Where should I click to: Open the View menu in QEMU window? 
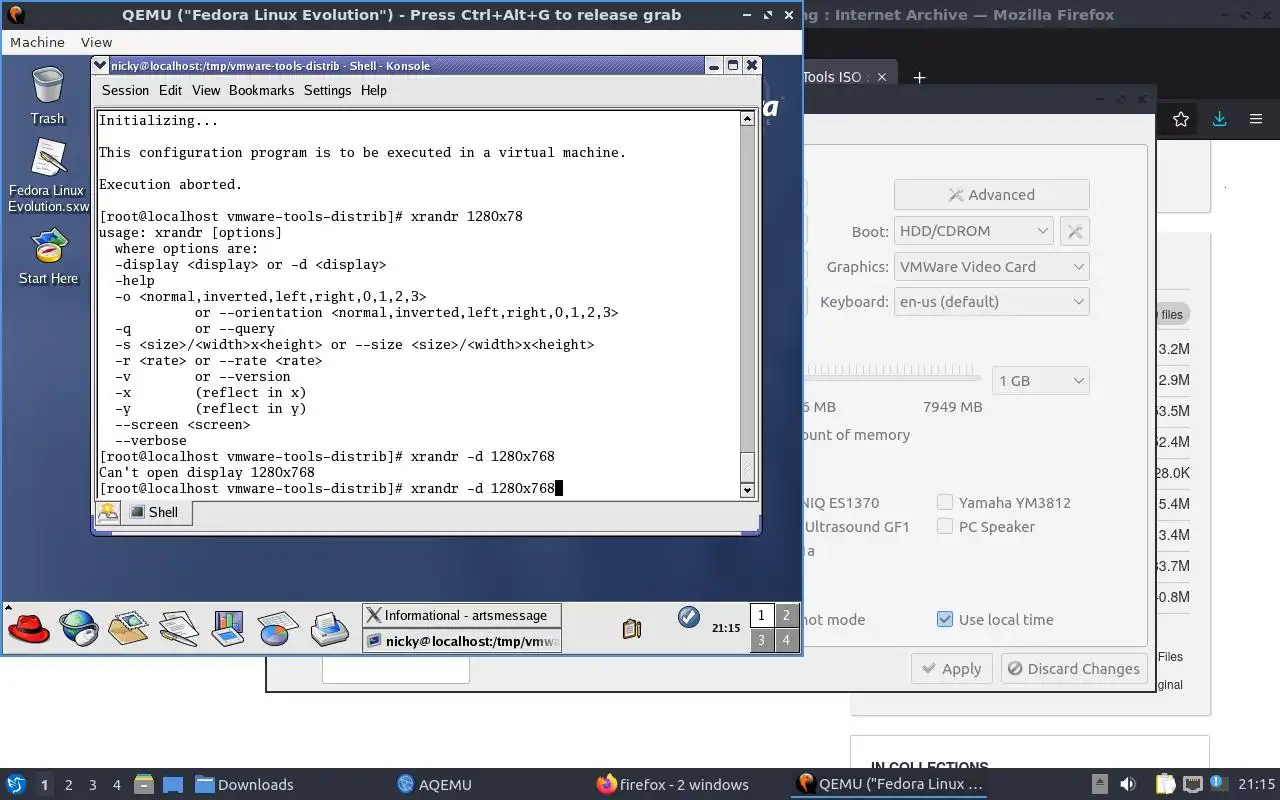(96, 42)
